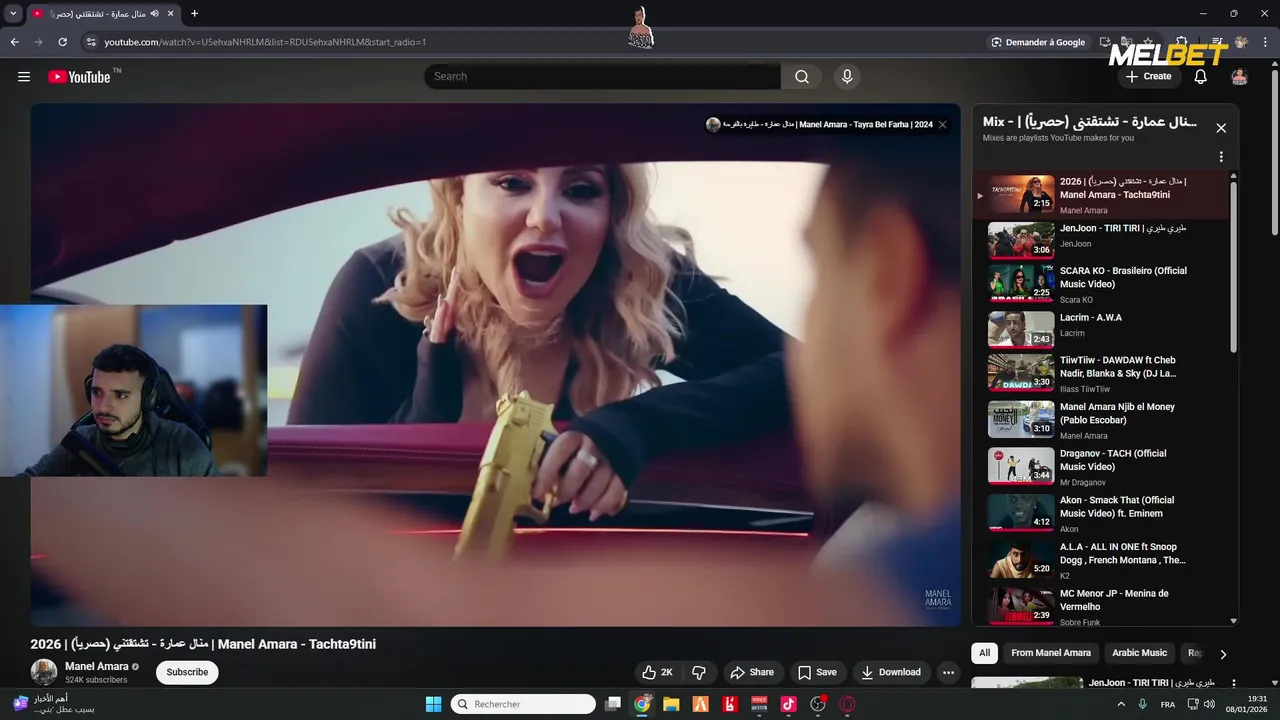Download the video
This screenshot has width=1280, height=720.
[891, 672]
